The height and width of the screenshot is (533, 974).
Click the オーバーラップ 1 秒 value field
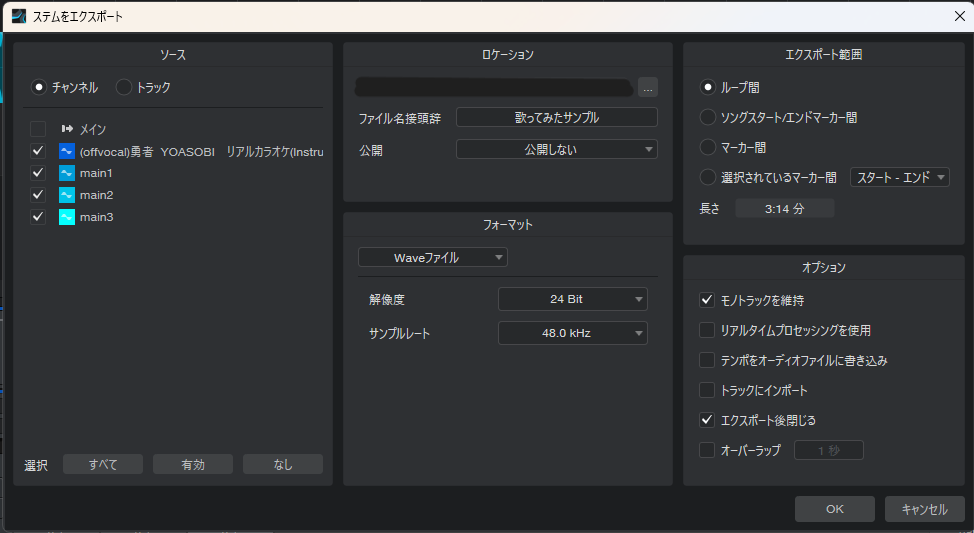point(829,450)
